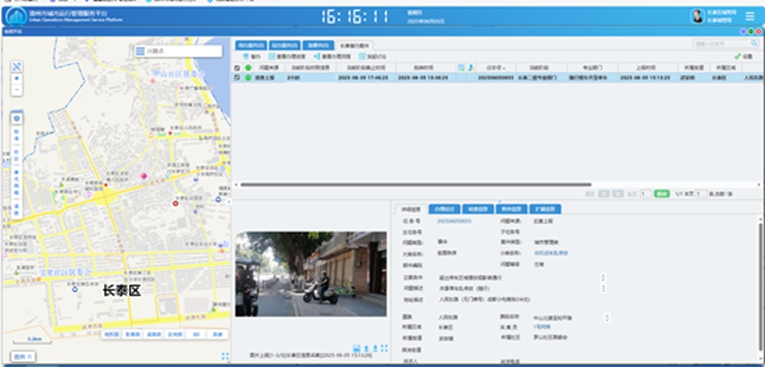The height and width of the screenshot is (367, 765).
Task: Click the user avatar in the header
Action: coord(698,16)
